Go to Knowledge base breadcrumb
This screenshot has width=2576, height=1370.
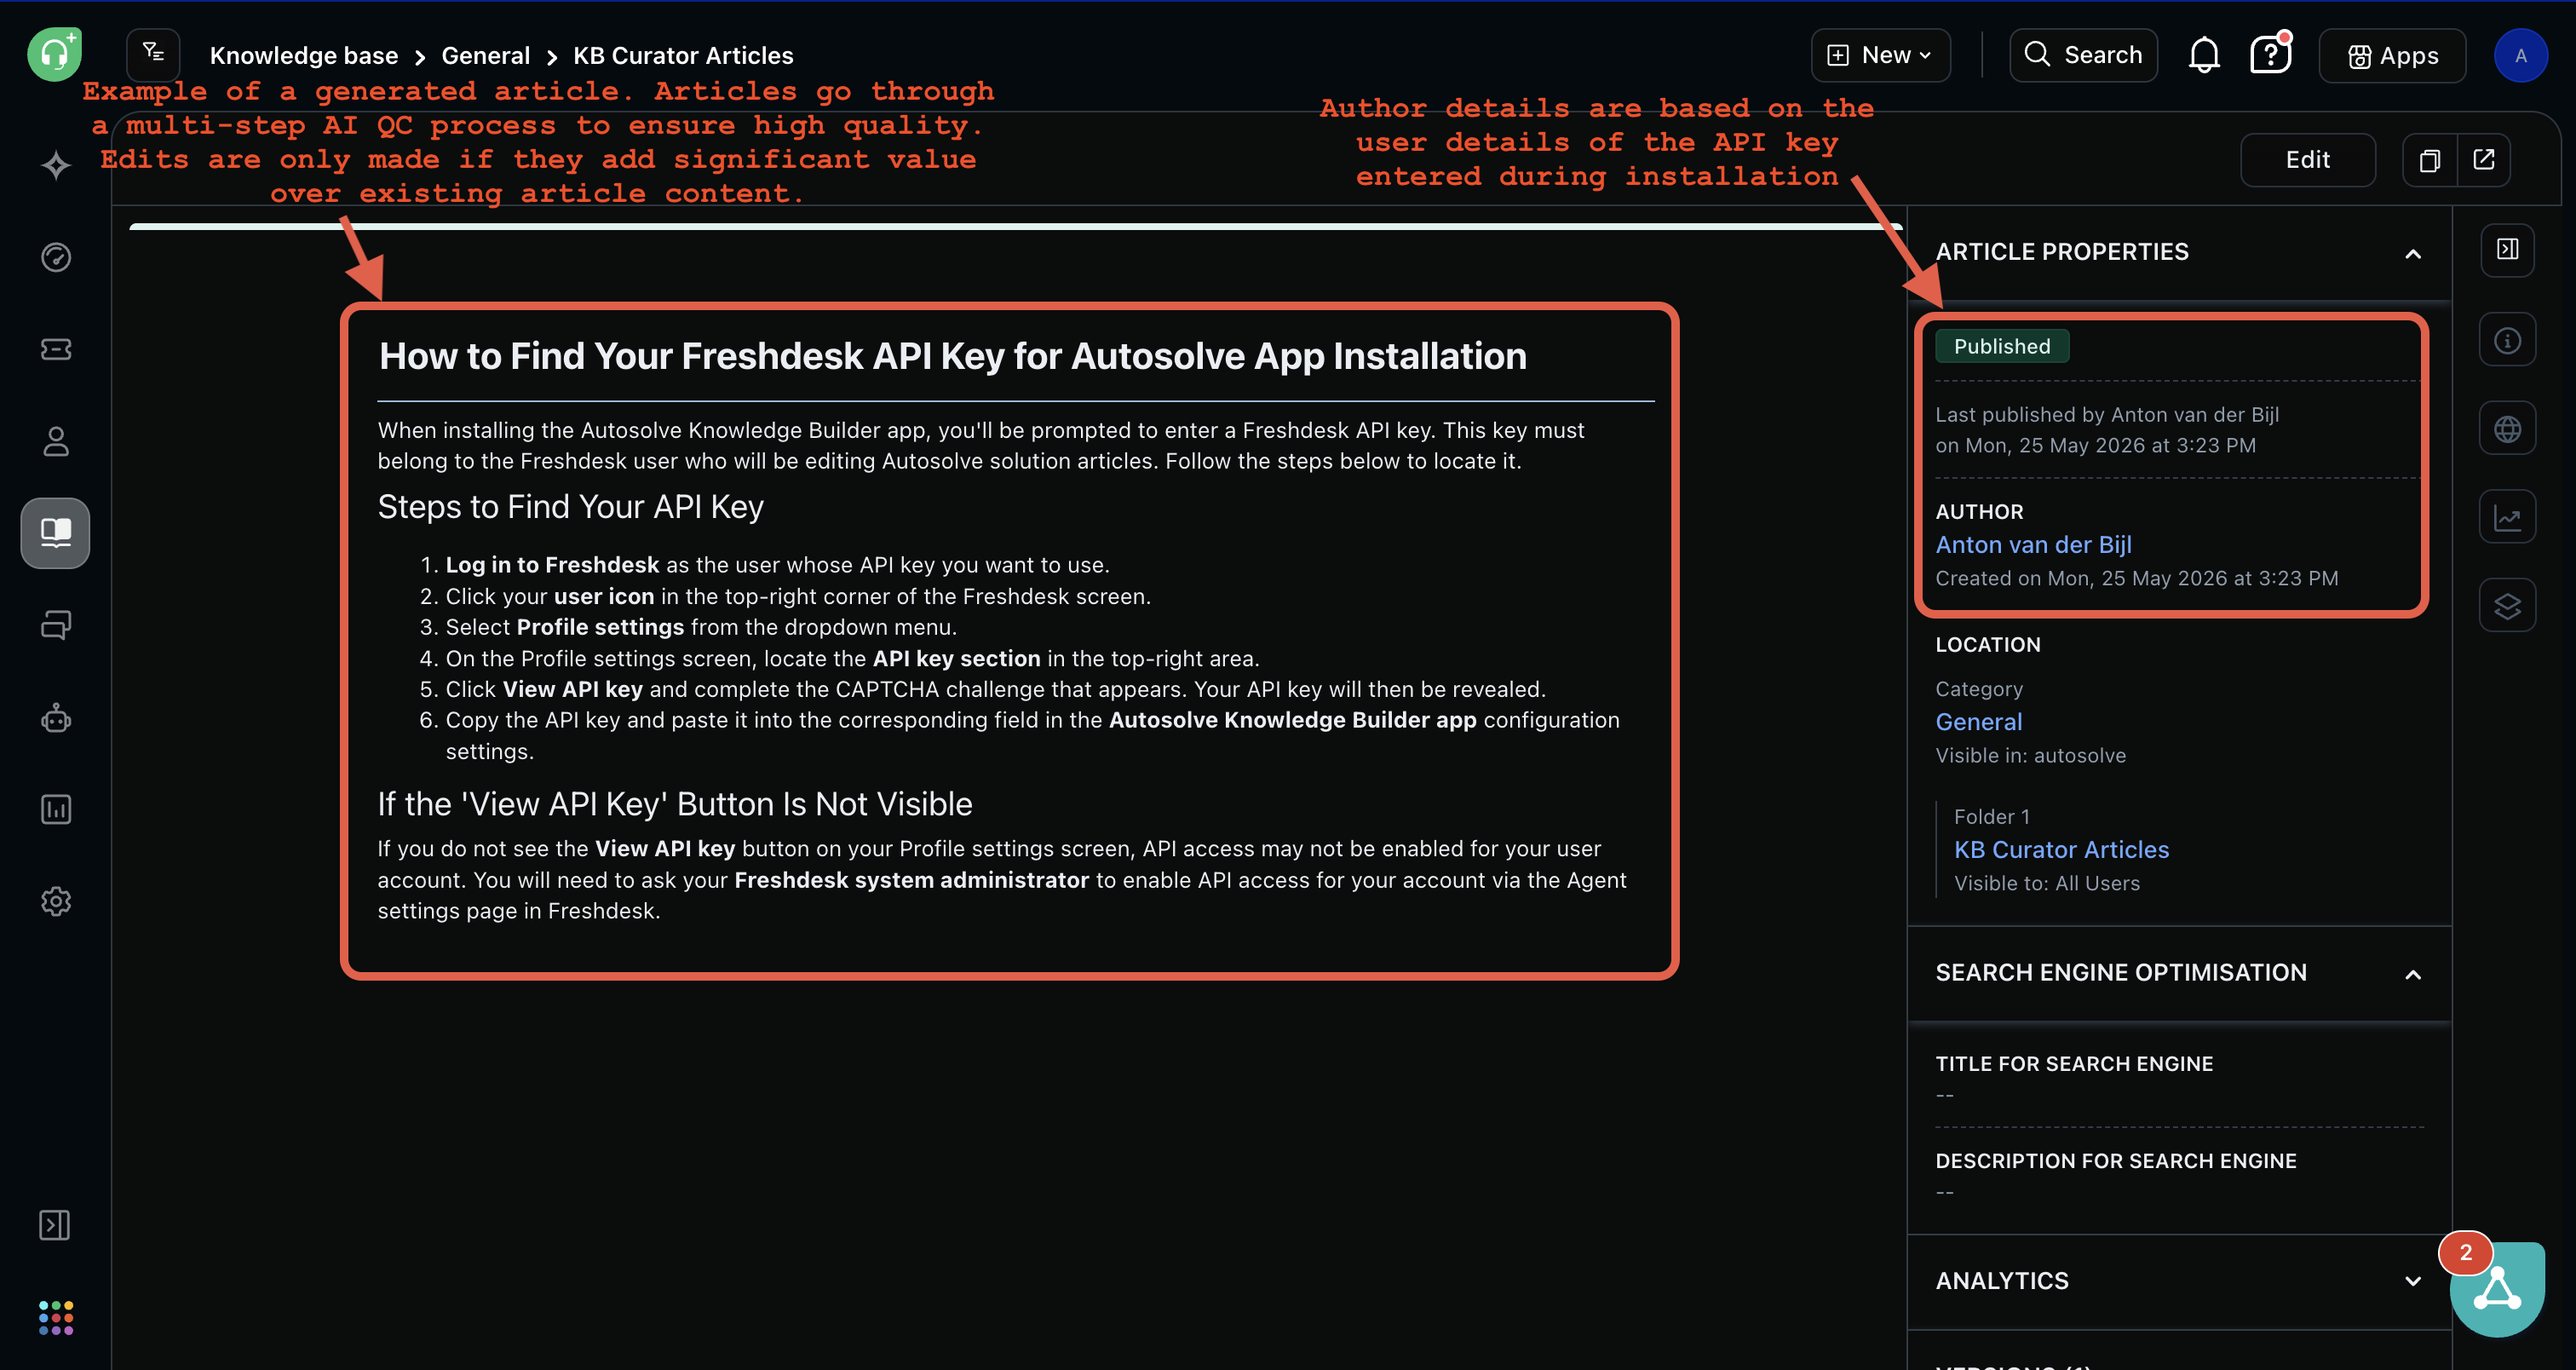click(304, 55)
